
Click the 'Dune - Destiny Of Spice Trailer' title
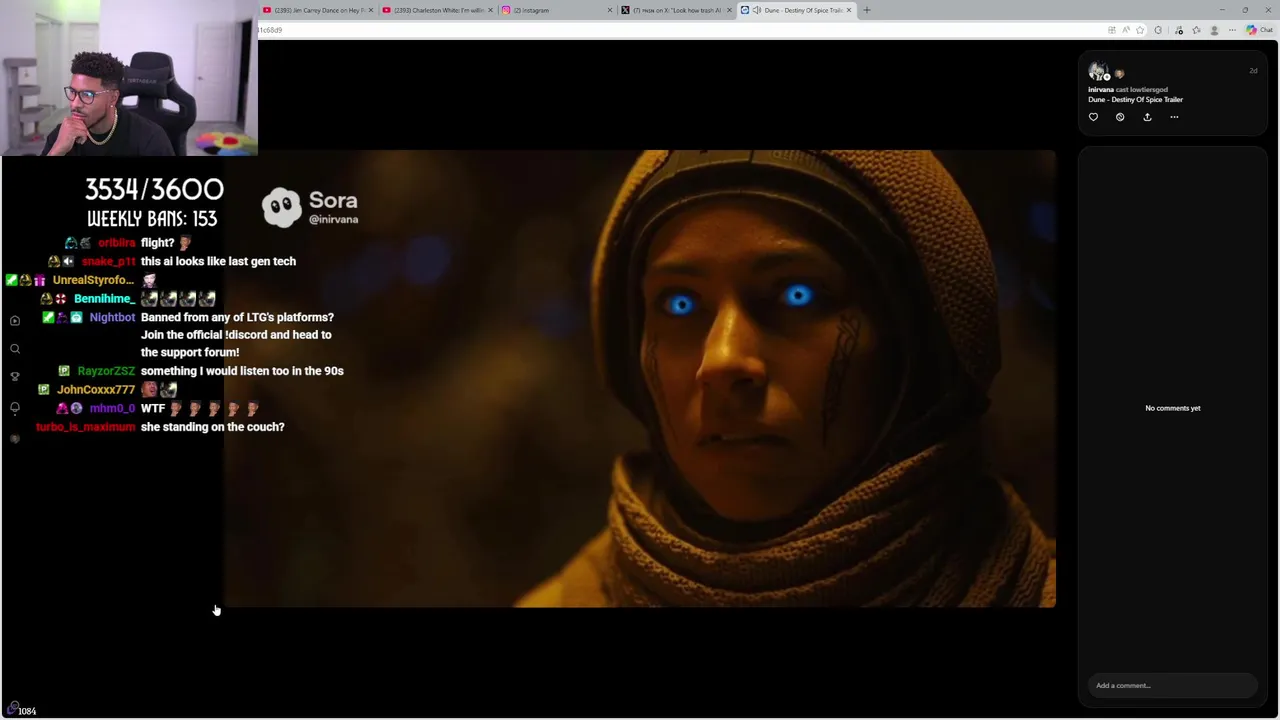pos(1135,100)
